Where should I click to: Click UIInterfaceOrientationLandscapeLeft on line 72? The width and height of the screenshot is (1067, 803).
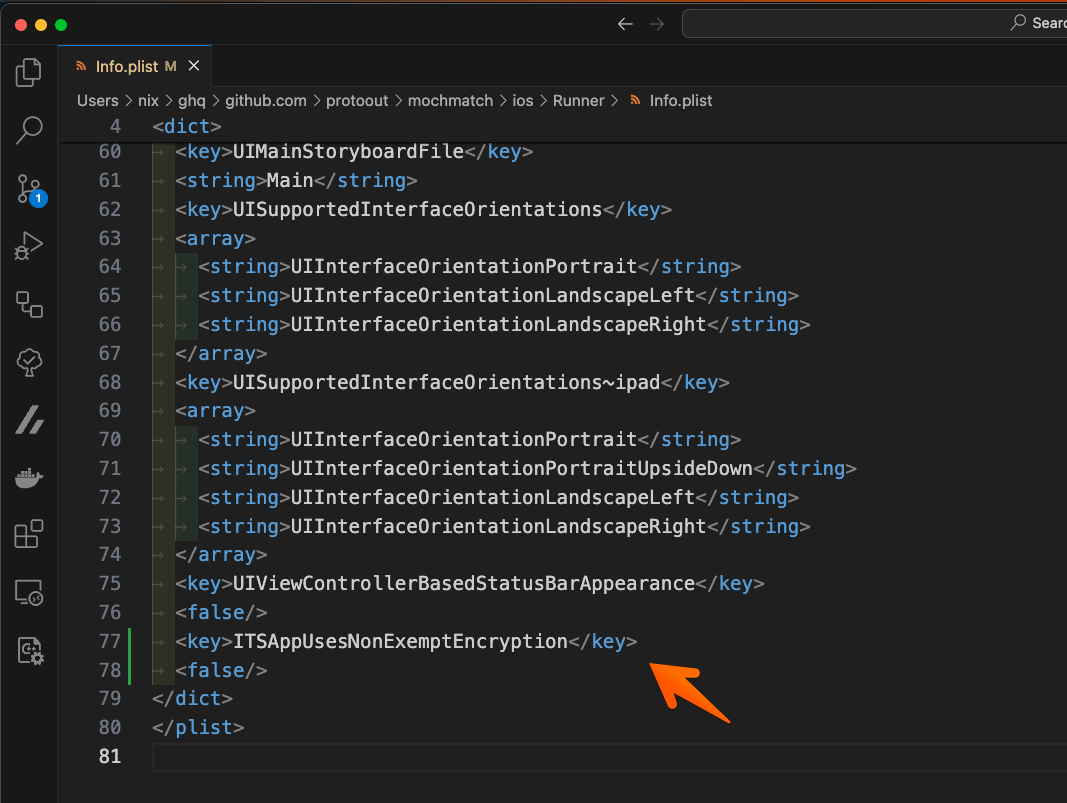[493, 497]
